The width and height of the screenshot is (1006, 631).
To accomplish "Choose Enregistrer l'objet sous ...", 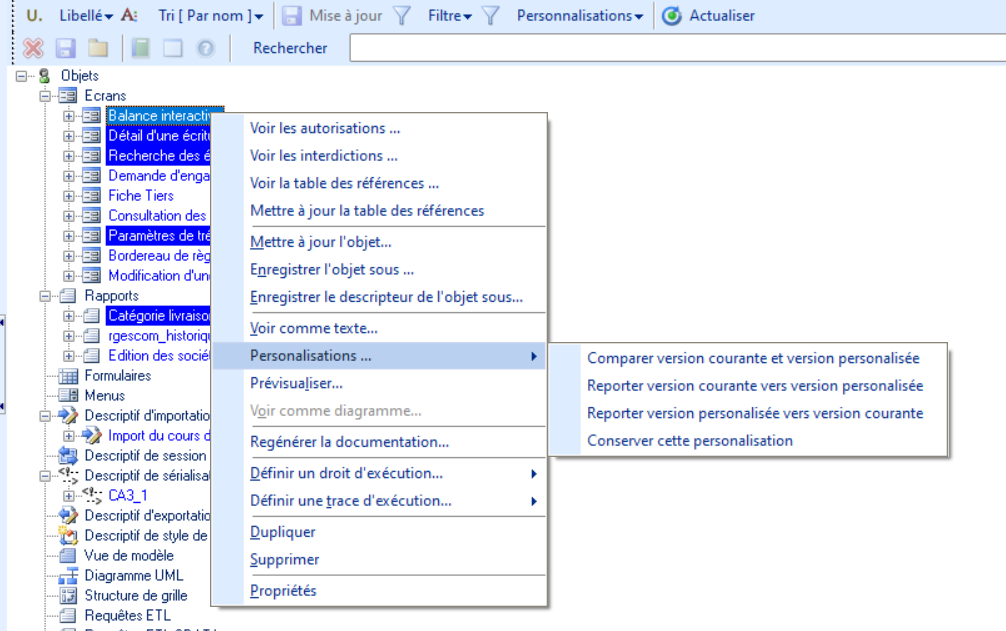I will [379, 270].
